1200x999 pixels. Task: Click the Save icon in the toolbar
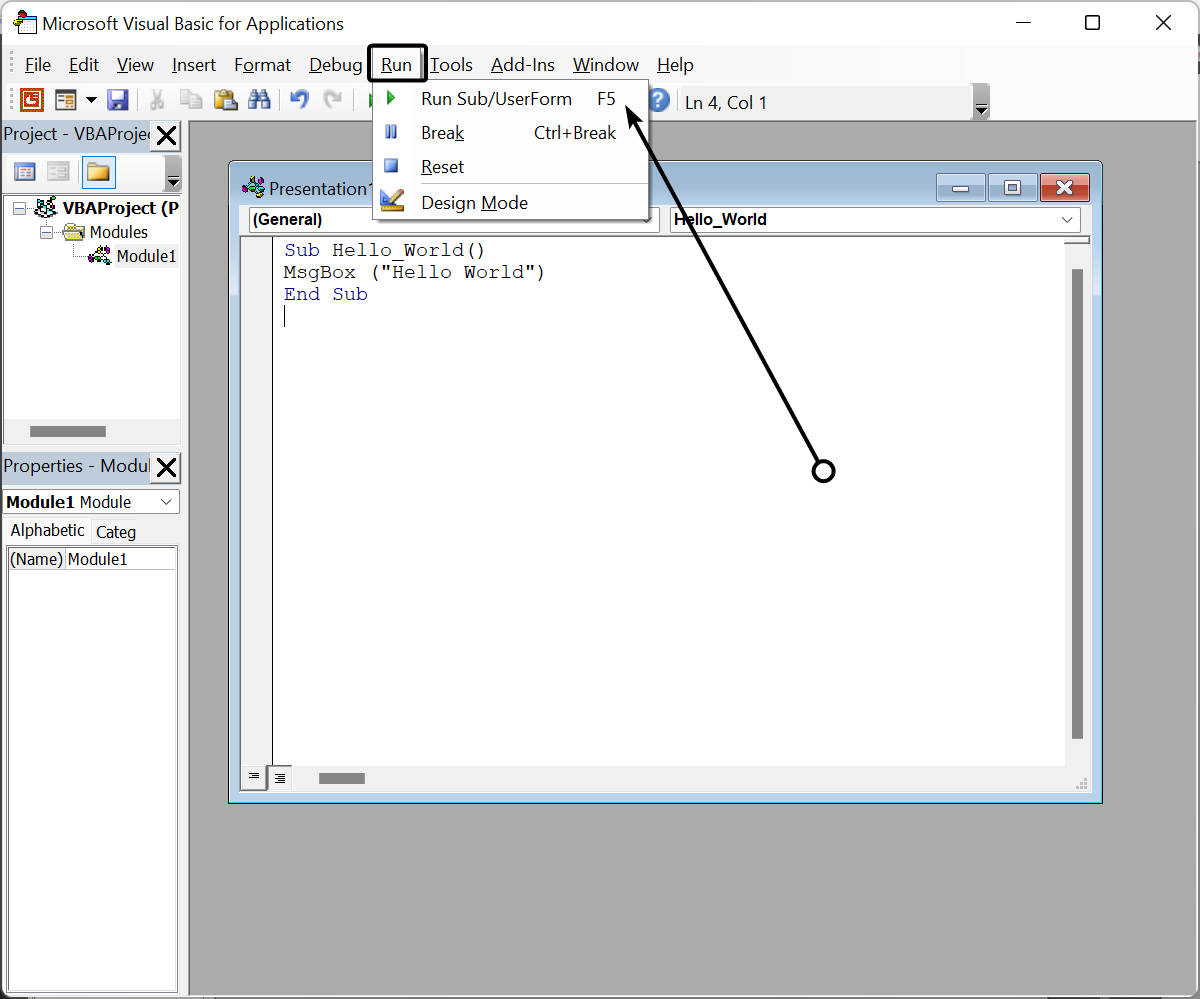pos(118,100)
